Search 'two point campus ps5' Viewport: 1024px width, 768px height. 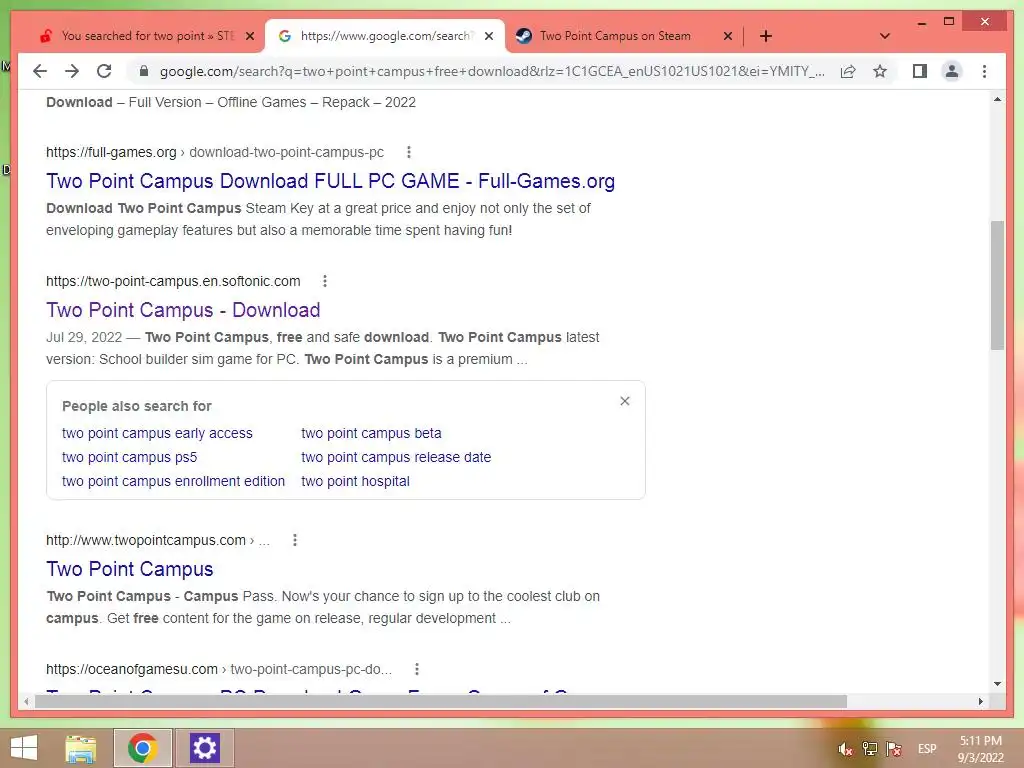click(x=129, y=457)
